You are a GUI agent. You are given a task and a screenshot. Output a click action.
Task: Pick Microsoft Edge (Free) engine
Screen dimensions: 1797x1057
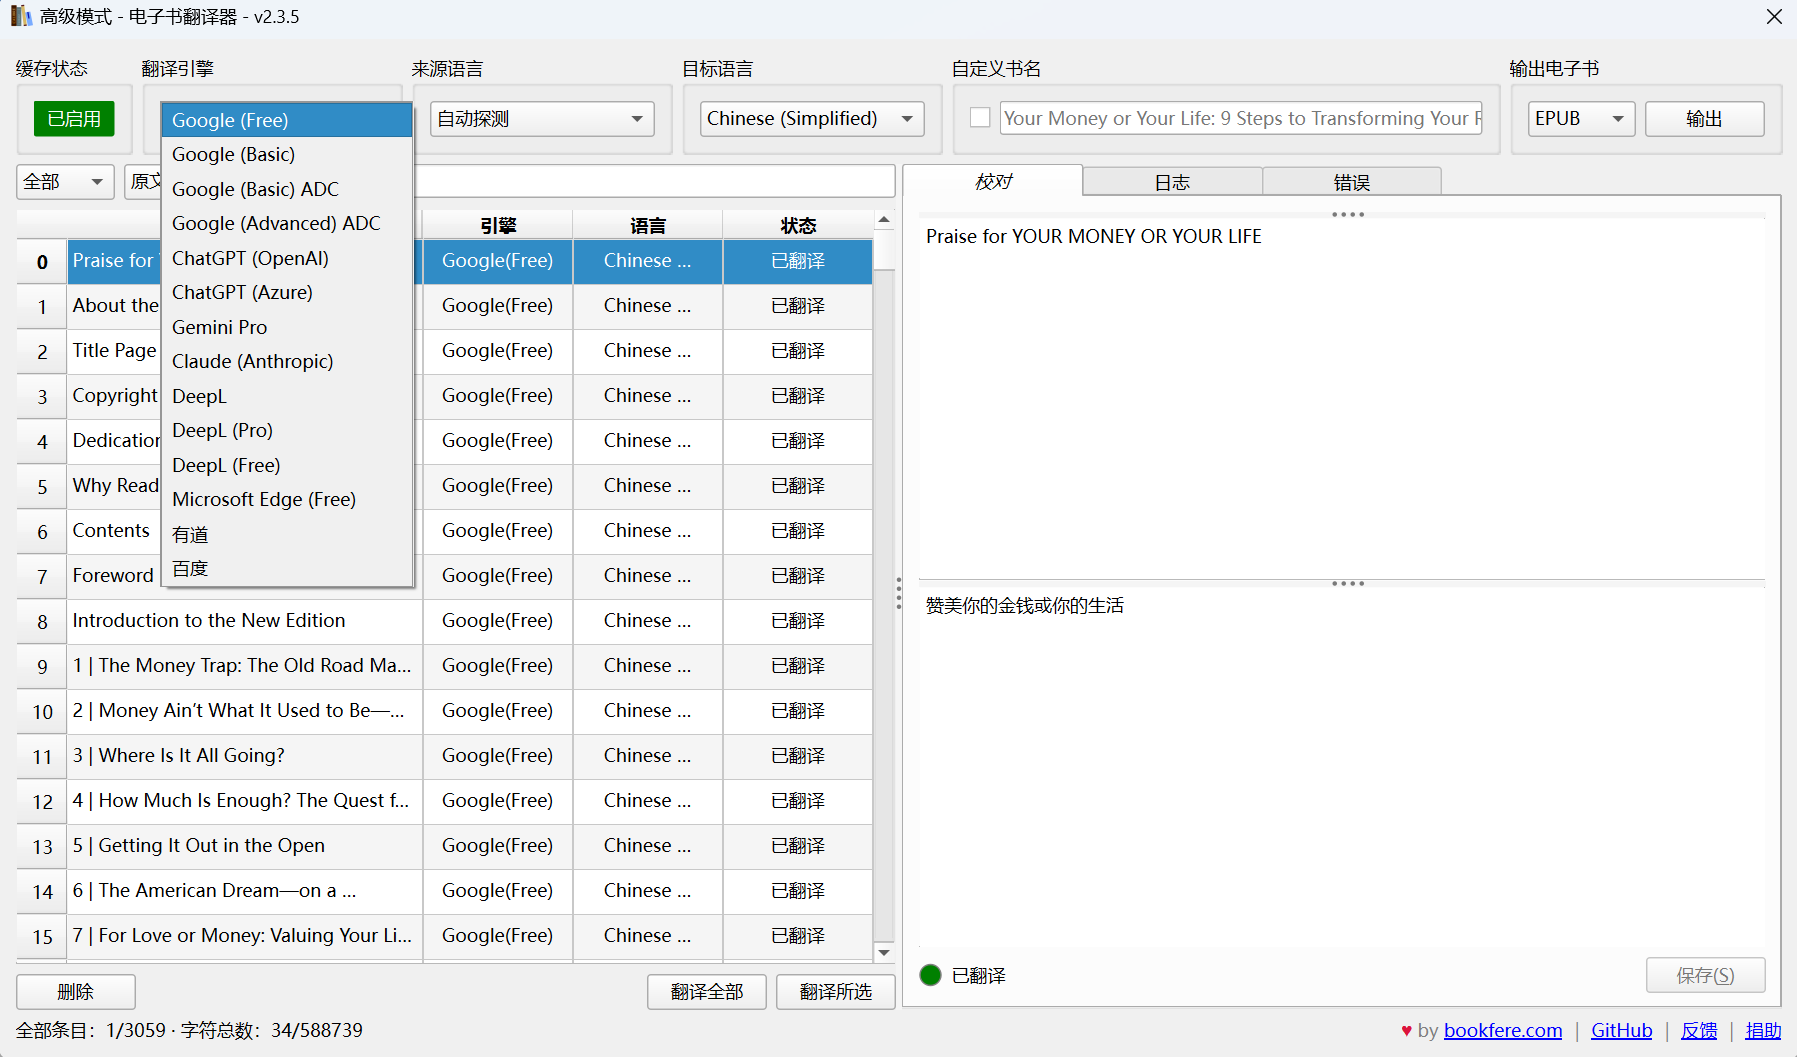tap(287, 499)
